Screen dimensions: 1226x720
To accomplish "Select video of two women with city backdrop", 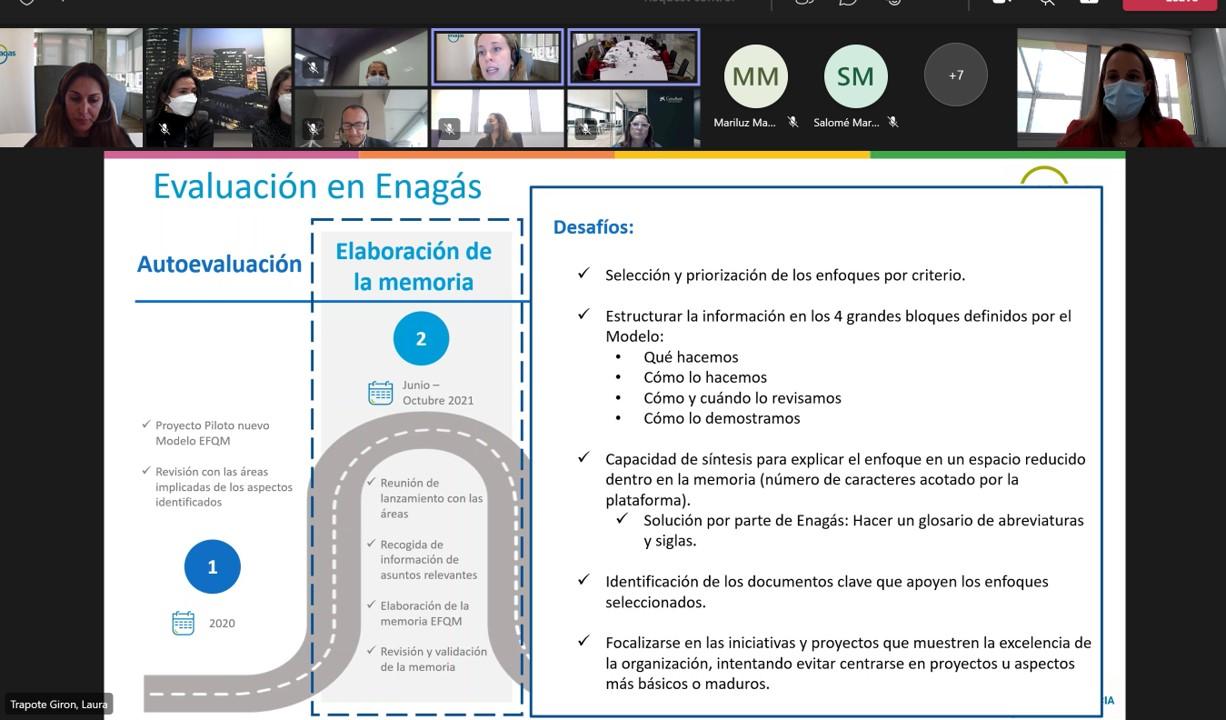I will 218,88.
